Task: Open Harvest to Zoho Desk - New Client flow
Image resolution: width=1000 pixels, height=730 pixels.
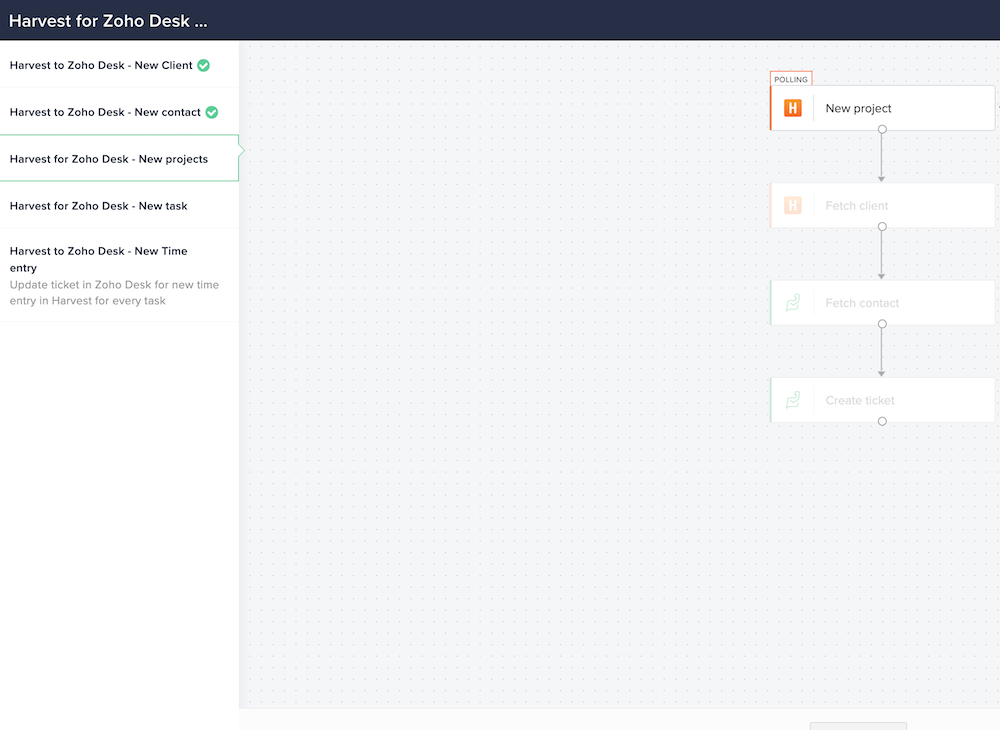Action: click(x=119, y=65)
